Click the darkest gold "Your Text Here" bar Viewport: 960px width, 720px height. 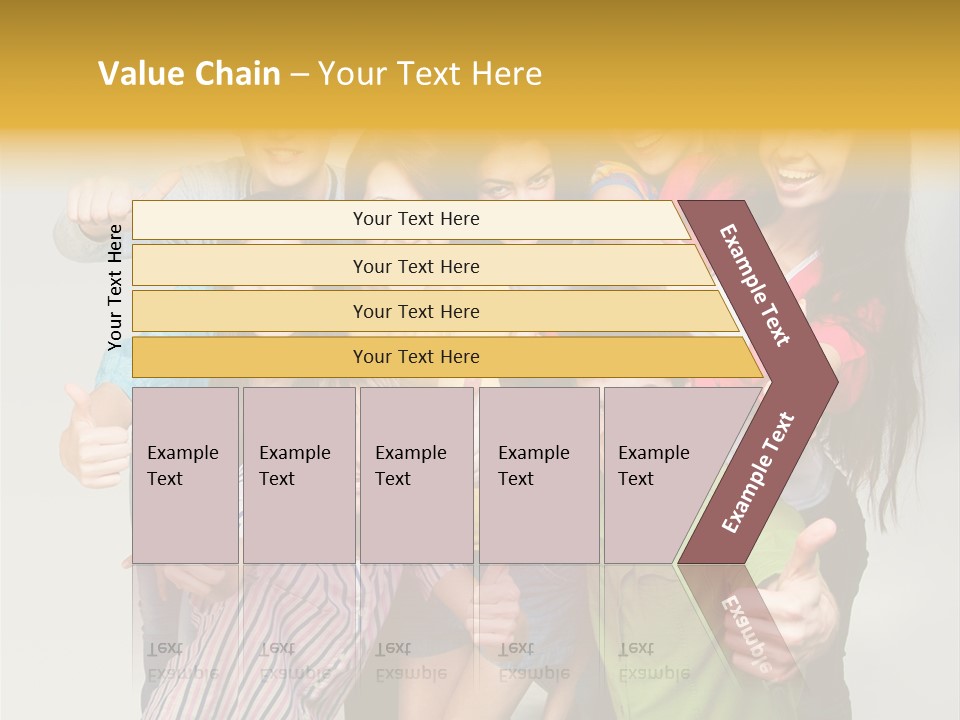[x=416, y=357]
